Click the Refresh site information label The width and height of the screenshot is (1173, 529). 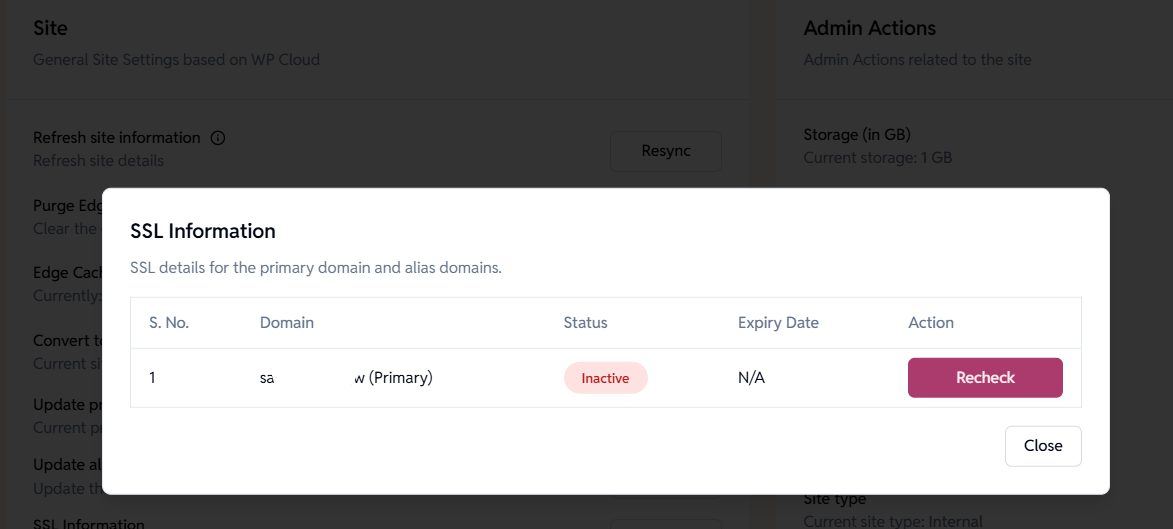(117, 138)
